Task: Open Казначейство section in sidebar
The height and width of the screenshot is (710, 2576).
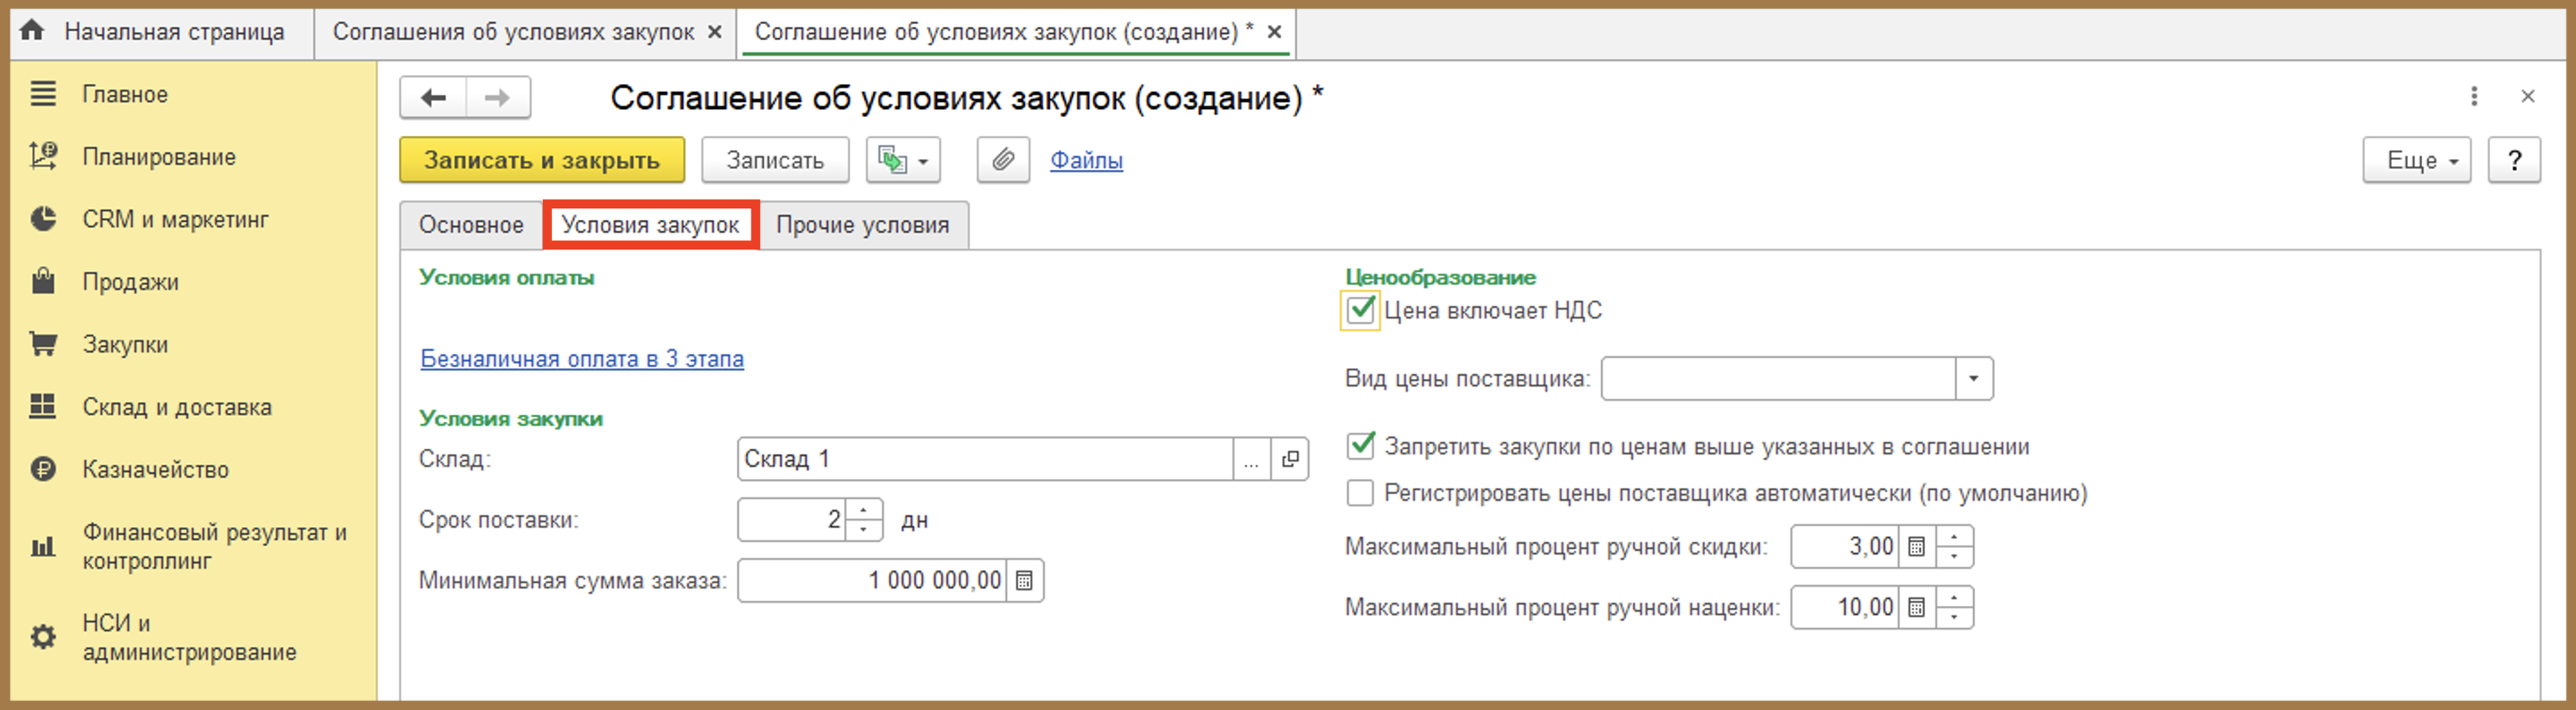Action: (156, 469)
